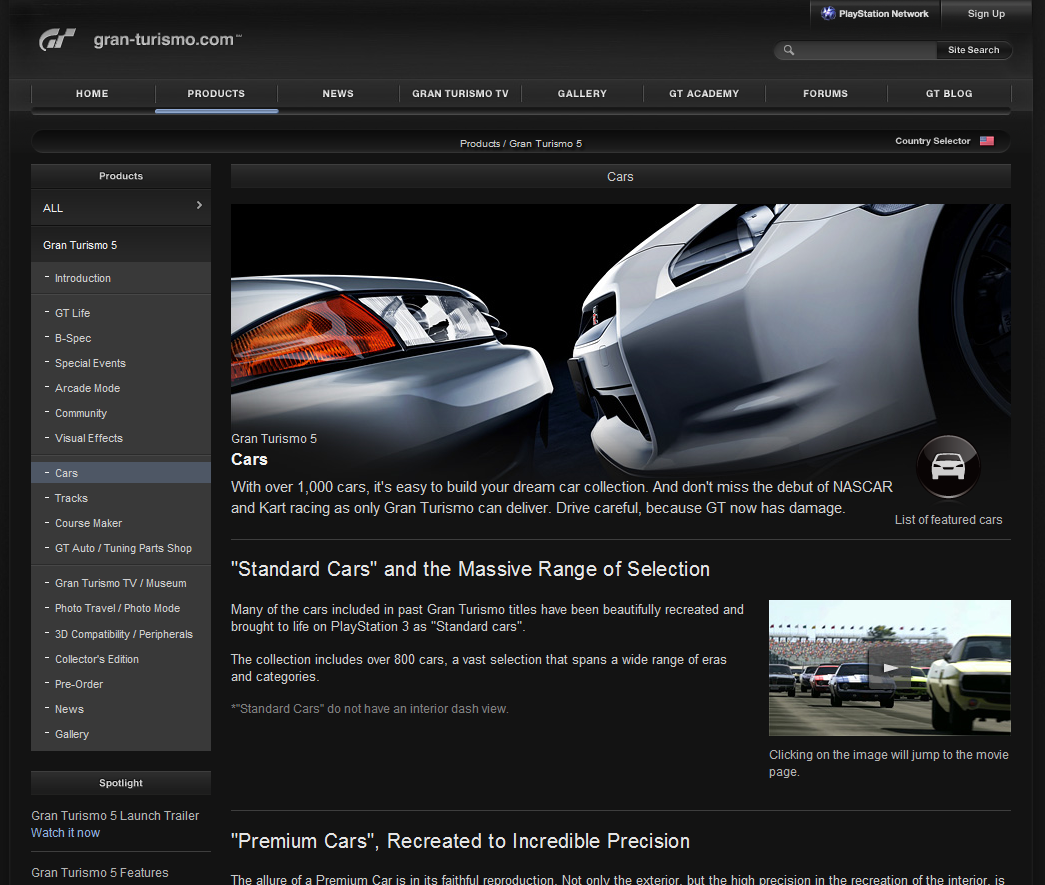This screenshot has width=1045, height=885.
Task: Open GT Auto / Tuning Parts Shop
Action: click(123, 548)
